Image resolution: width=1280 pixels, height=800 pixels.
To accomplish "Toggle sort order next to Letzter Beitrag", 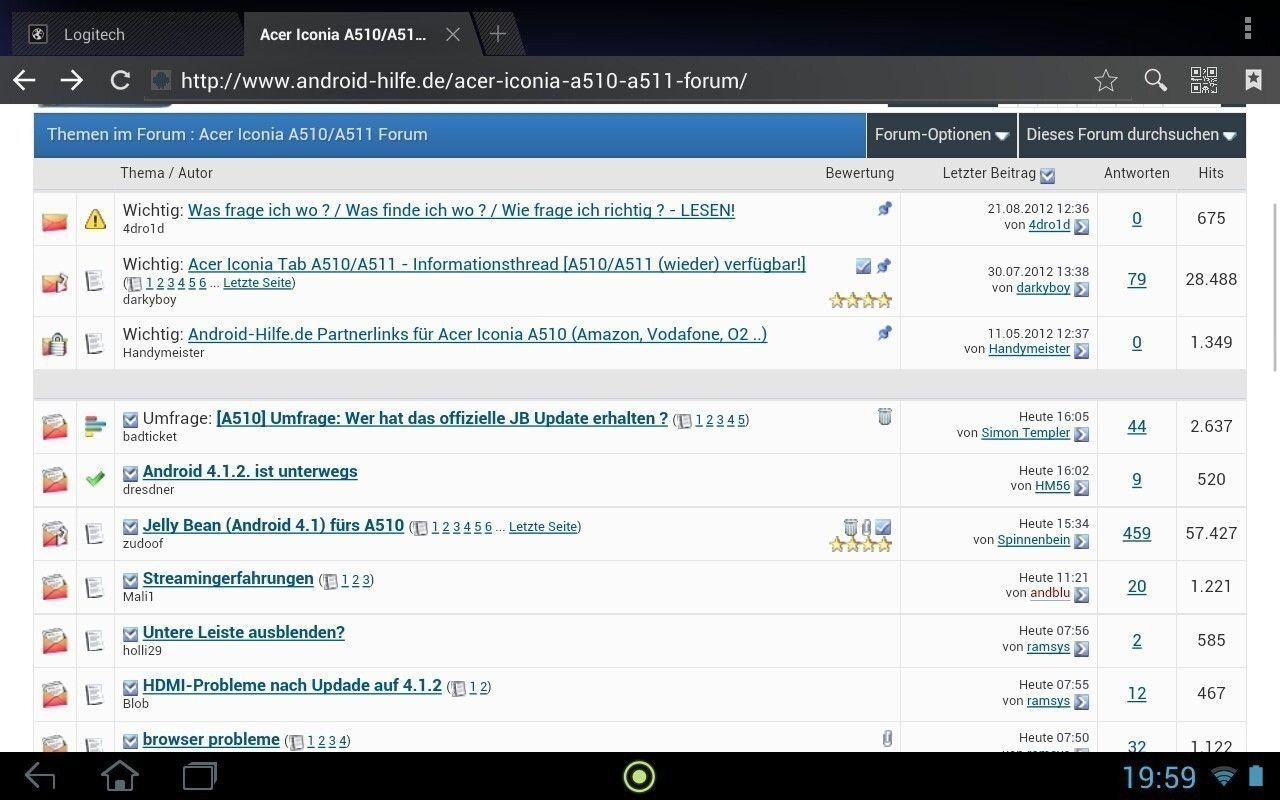I will (1047, 176).
